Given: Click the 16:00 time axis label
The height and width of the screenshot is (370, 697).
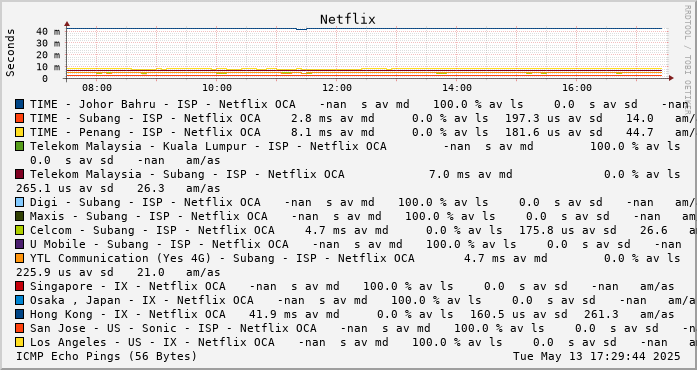Looking at the screenshot, I should click(577, 88).
